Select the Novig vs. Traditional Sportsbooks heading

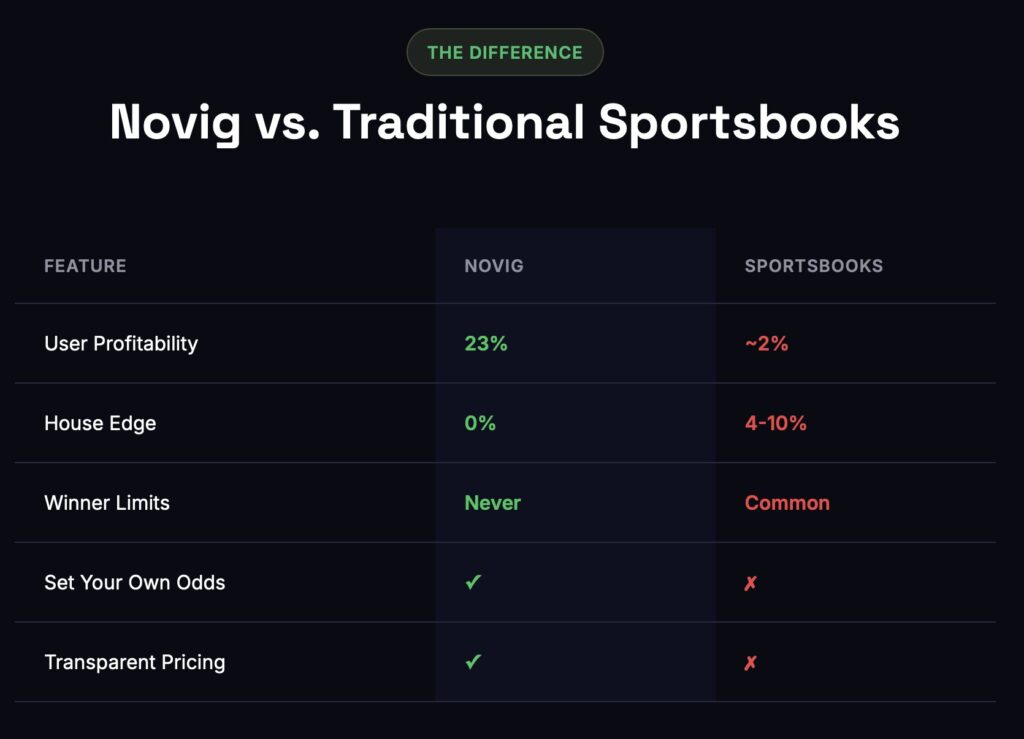(x=505, y=123)
